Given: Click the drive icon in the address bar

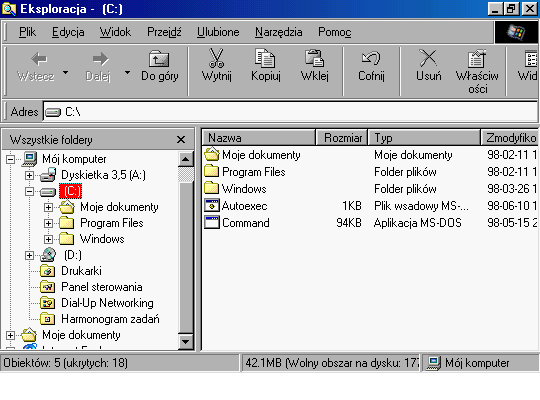Looking at the screenshot, I should click(x=53, y=112).
